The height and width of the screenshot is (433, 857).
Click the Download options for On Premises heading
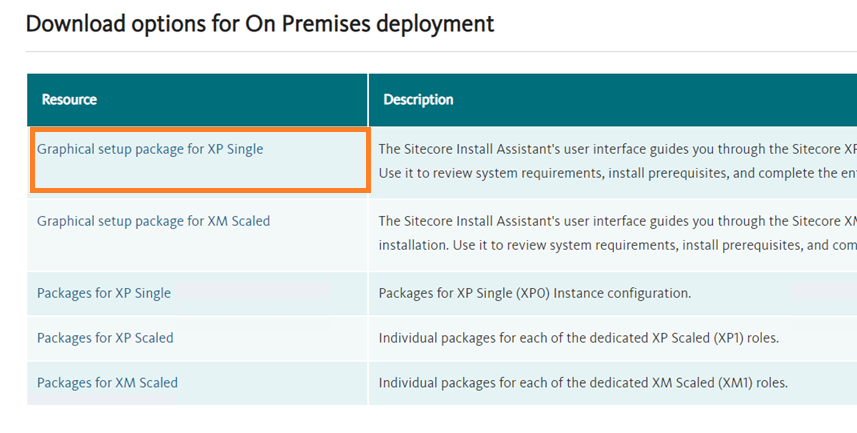(x=260, y=23)
